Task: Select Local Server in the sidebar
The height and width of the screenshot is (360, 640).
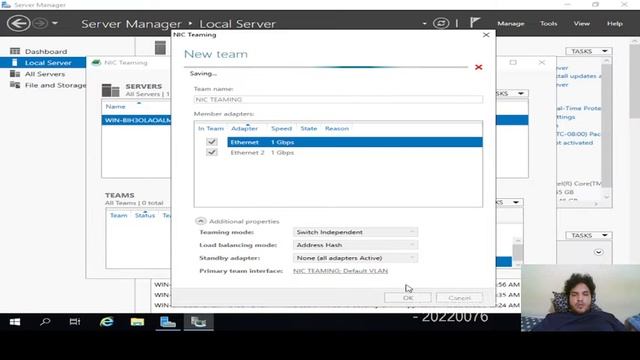Action: 43,62
